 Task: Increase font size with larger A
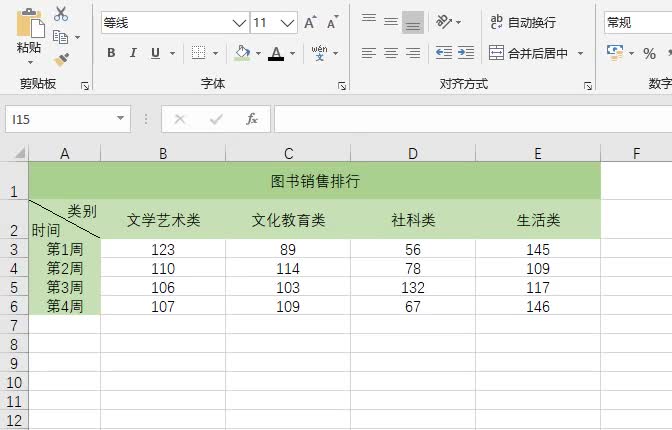(310, 22)
